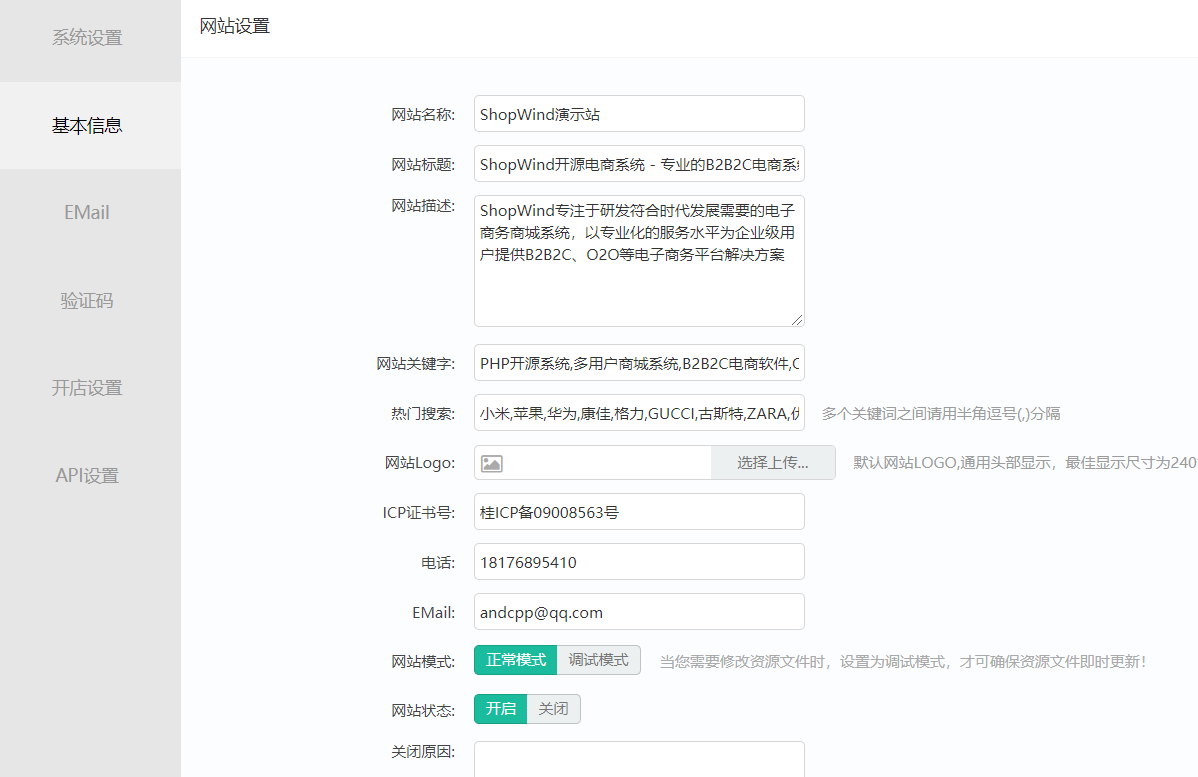The width and height of the screenshot is (1198, 777).
Task: Click the 网站关键字: label
Action: (416, 364)
